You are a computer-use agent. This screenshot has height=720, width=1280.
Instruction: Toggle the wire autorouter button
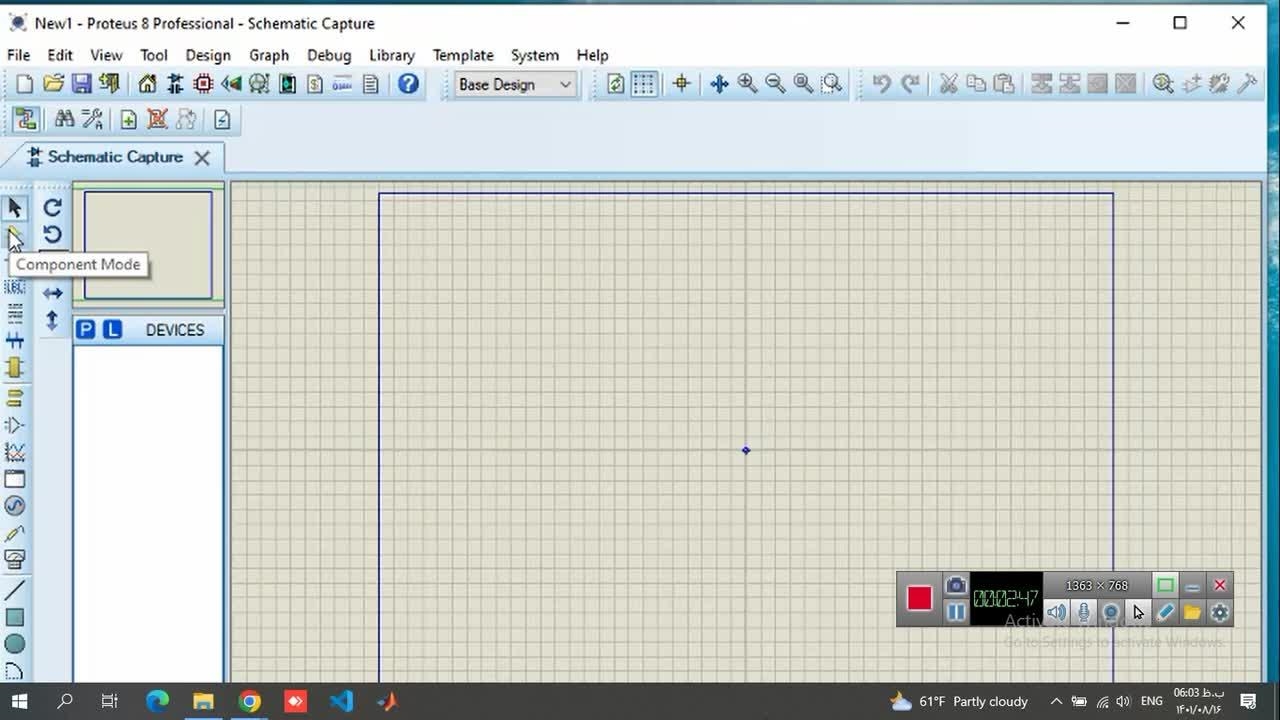coord(26,120)
